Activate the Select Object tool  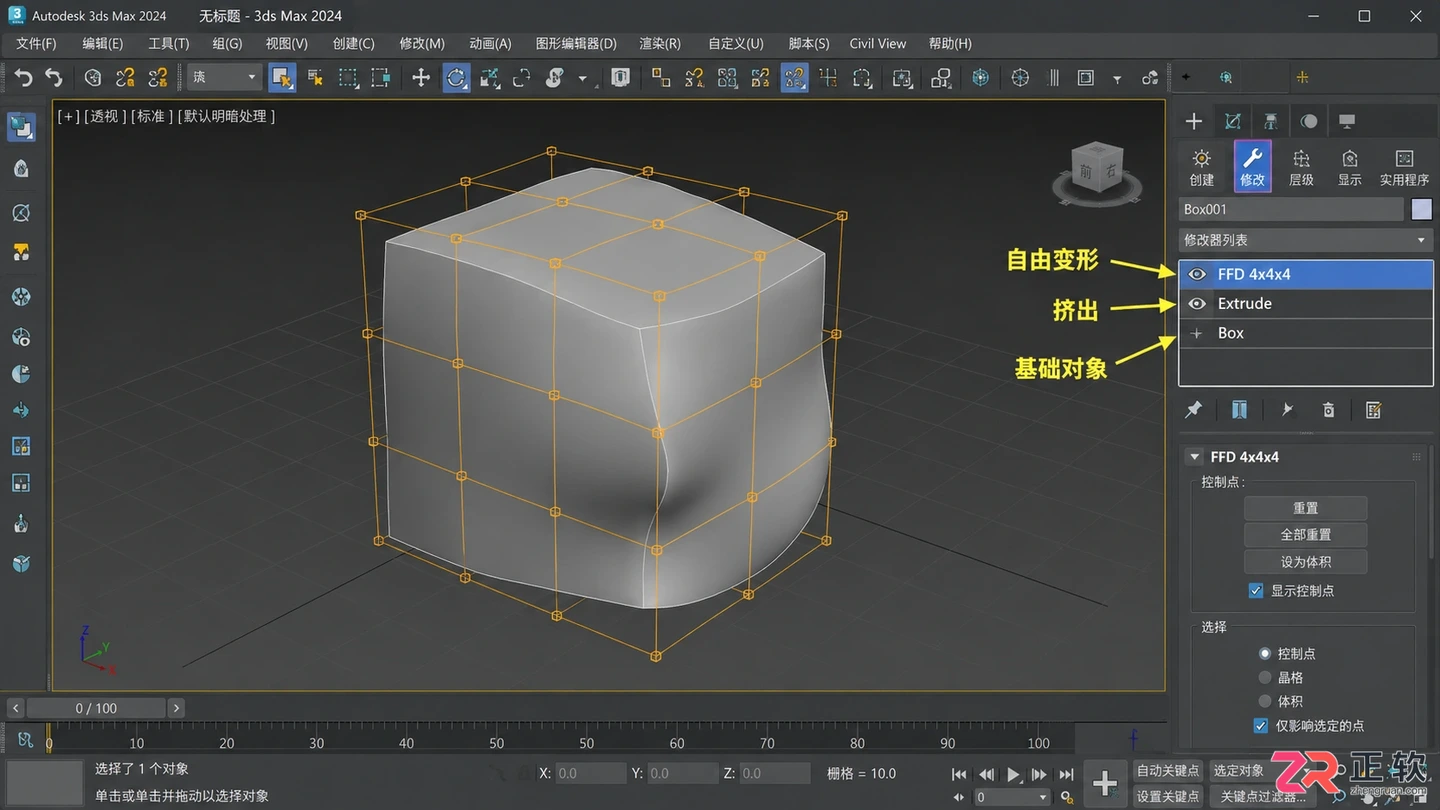click(282, 78)
